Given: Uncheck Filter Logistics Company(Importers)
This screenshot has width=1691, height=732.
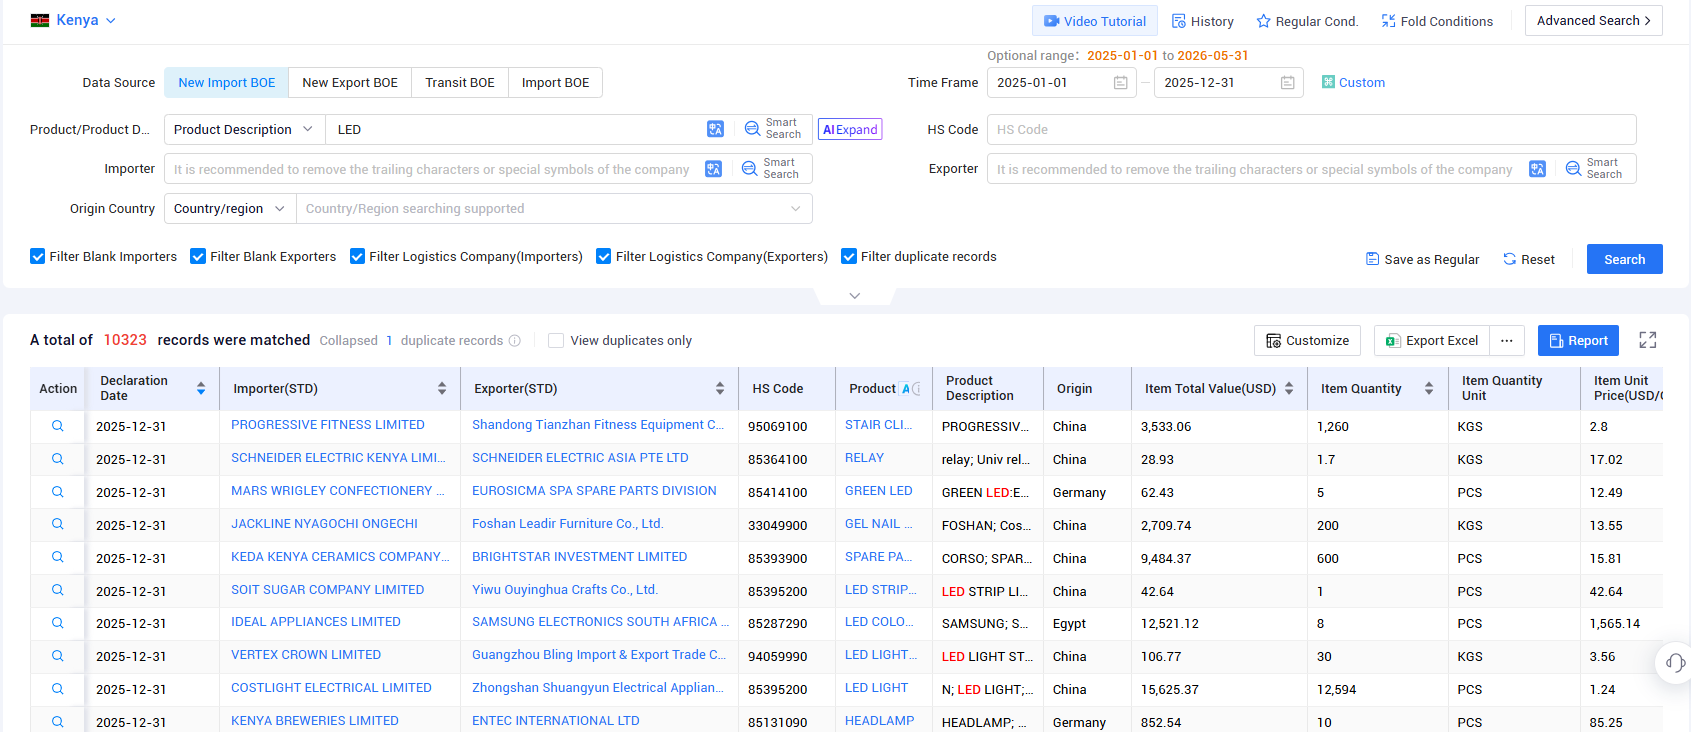Looking at the screenshot, I should tap(357, 257).
